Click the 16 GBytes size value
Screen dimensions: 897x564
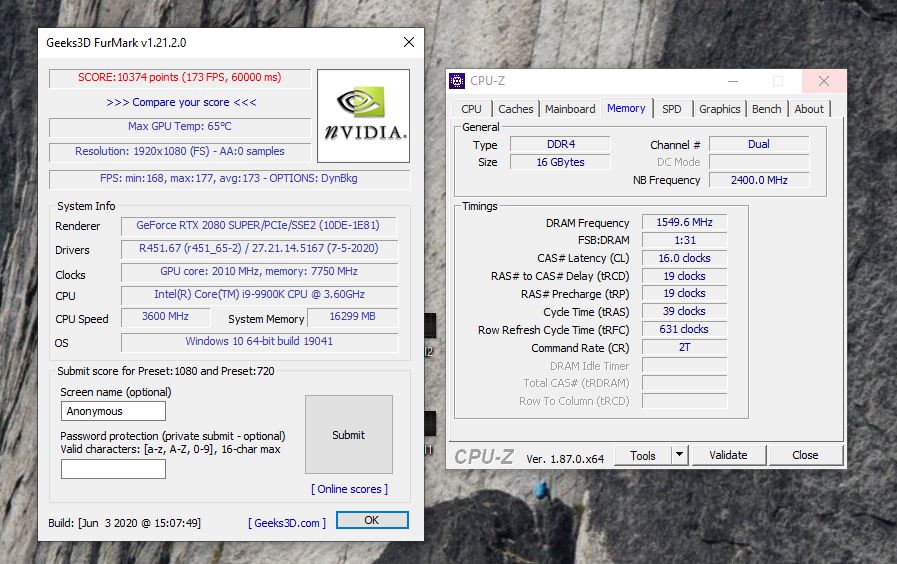561,162
